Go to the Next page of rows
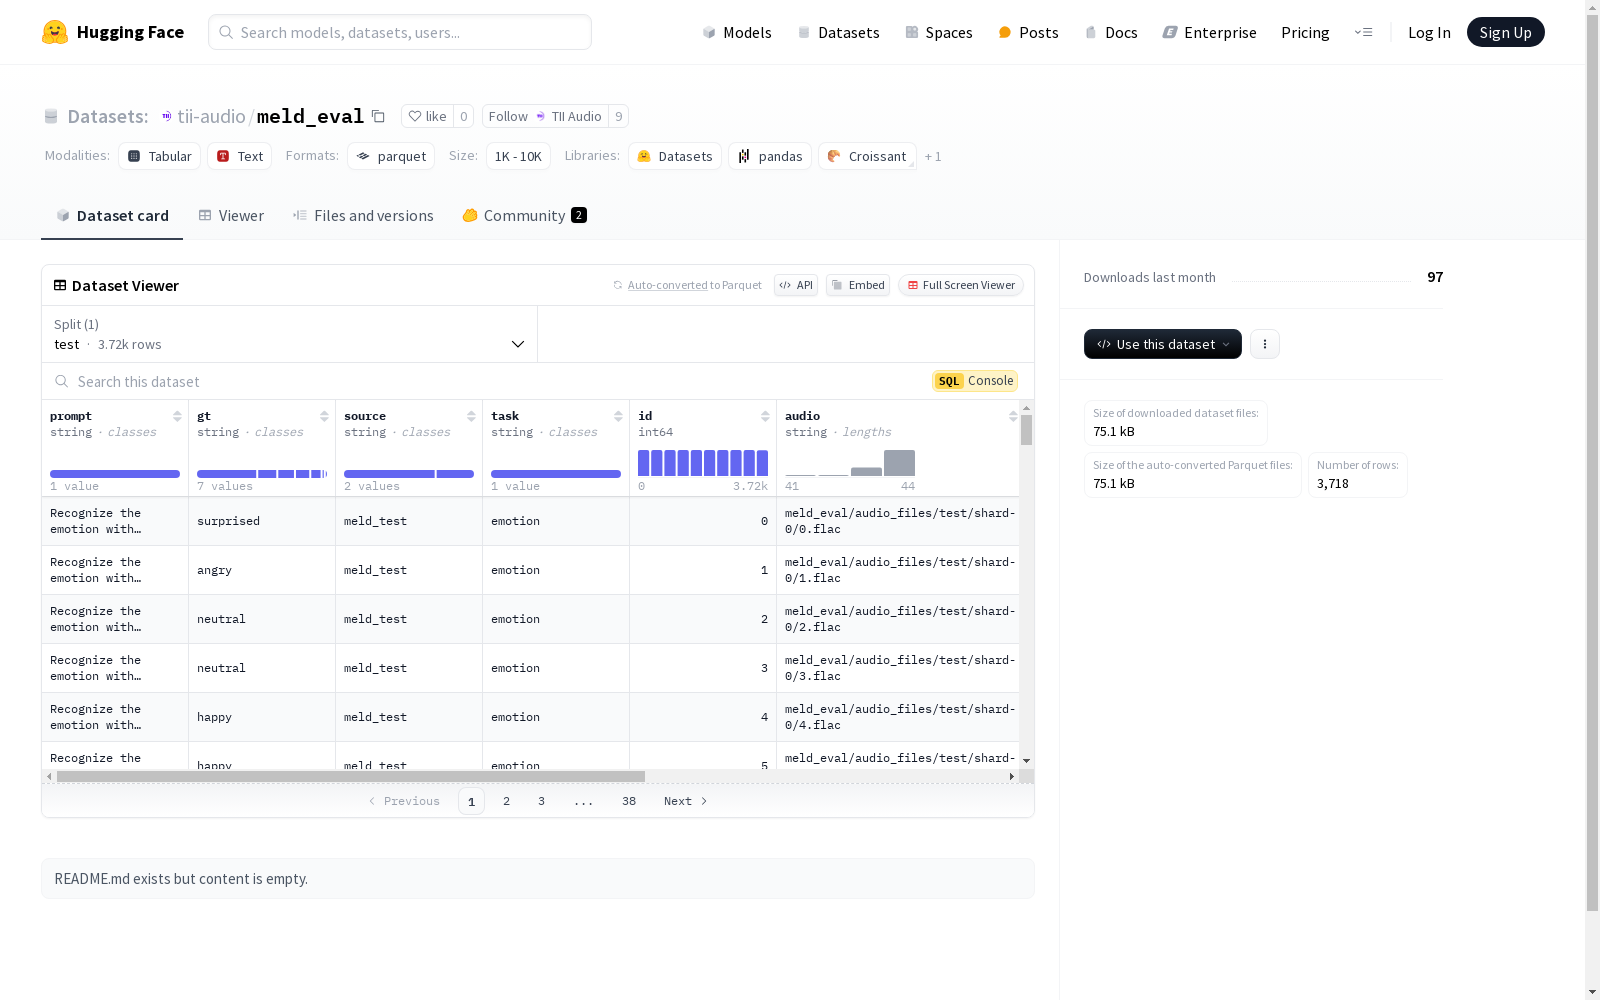 pos(686,801)
